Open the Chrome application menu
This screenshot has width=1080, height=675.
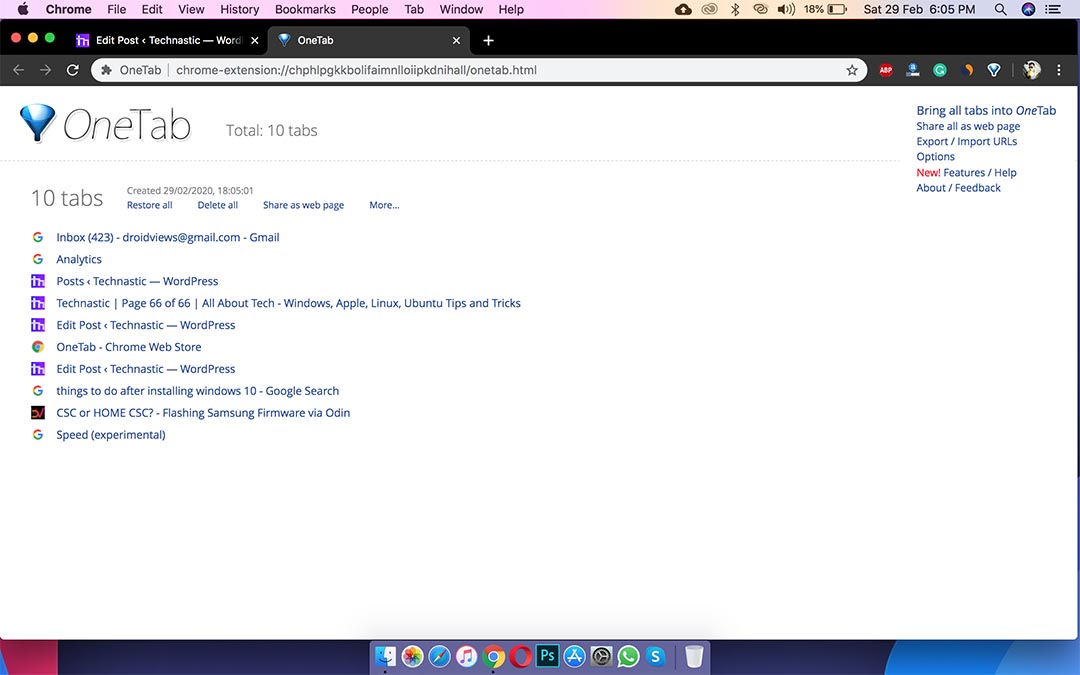pyautogui.click(x=68, y=10)
